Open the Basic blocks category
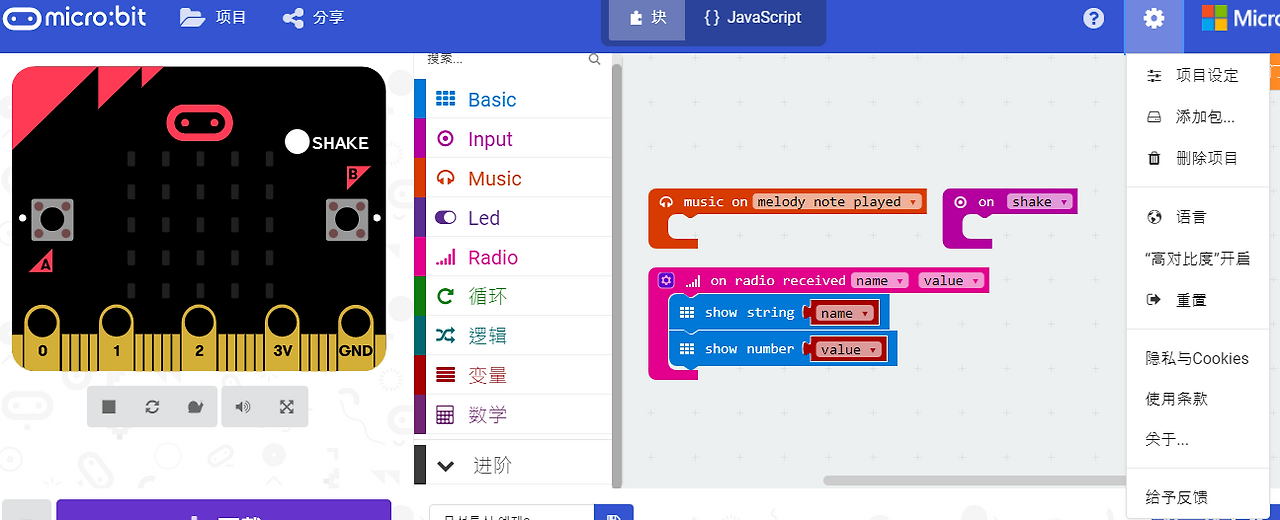The height and width of the screenshot is (520, 1280). tap(512, 99)
